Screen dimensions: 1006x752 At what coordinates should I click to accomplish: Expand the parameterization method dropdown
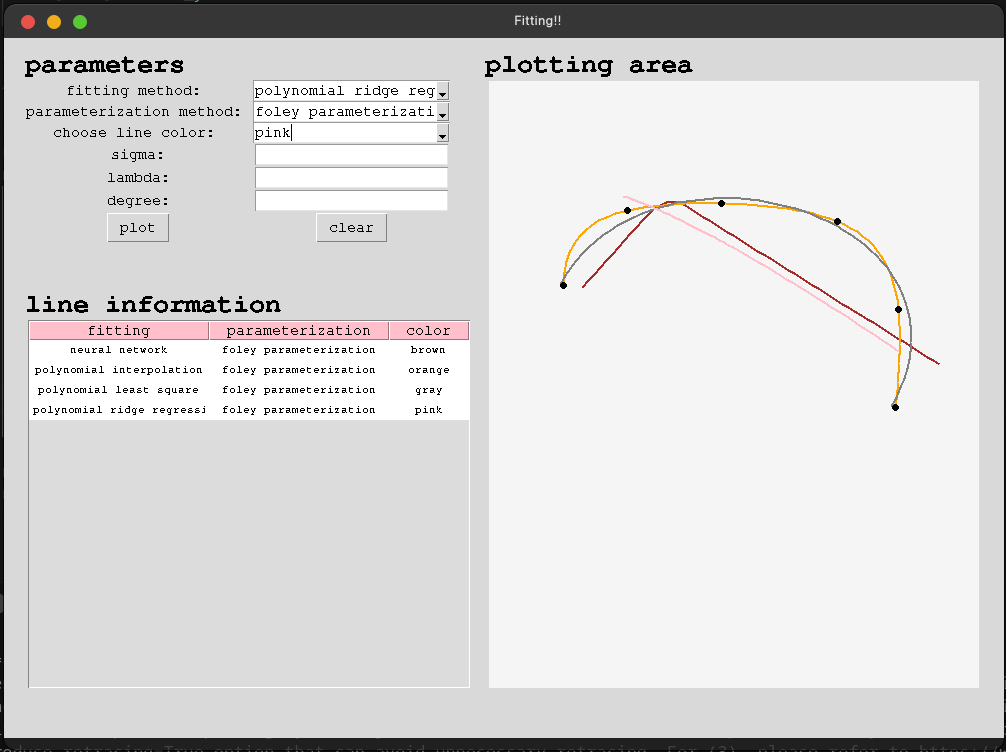coord(442,113)
